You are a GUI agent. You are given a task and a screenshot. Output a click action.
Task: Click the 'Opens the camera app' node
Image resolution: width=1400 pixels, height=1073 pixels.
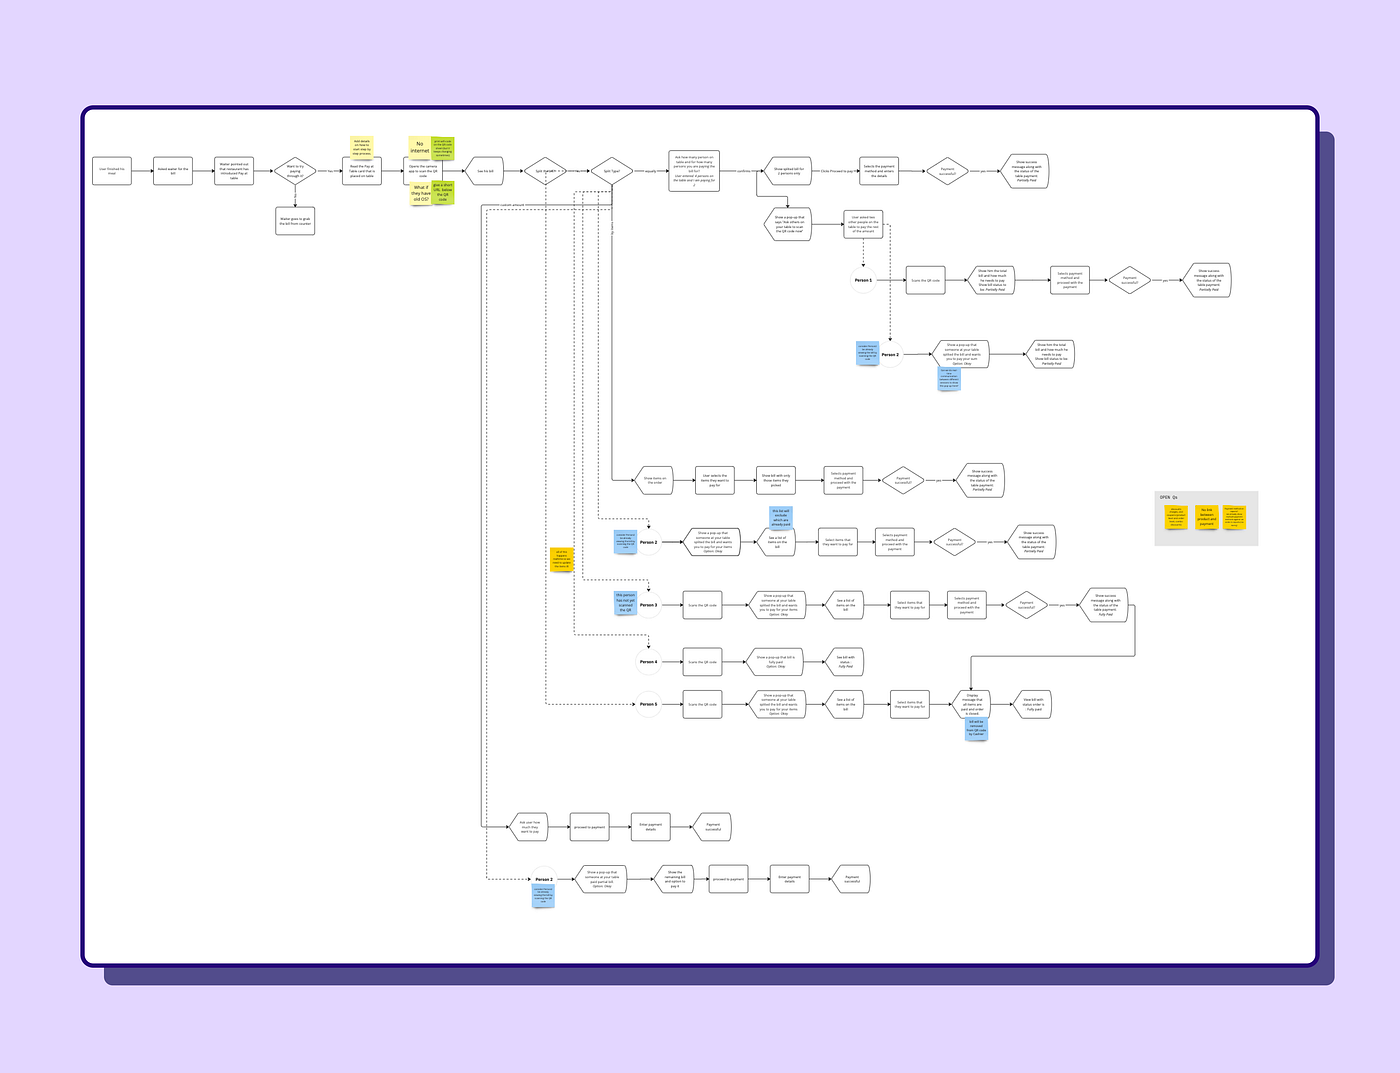click(x=423, y=171)
